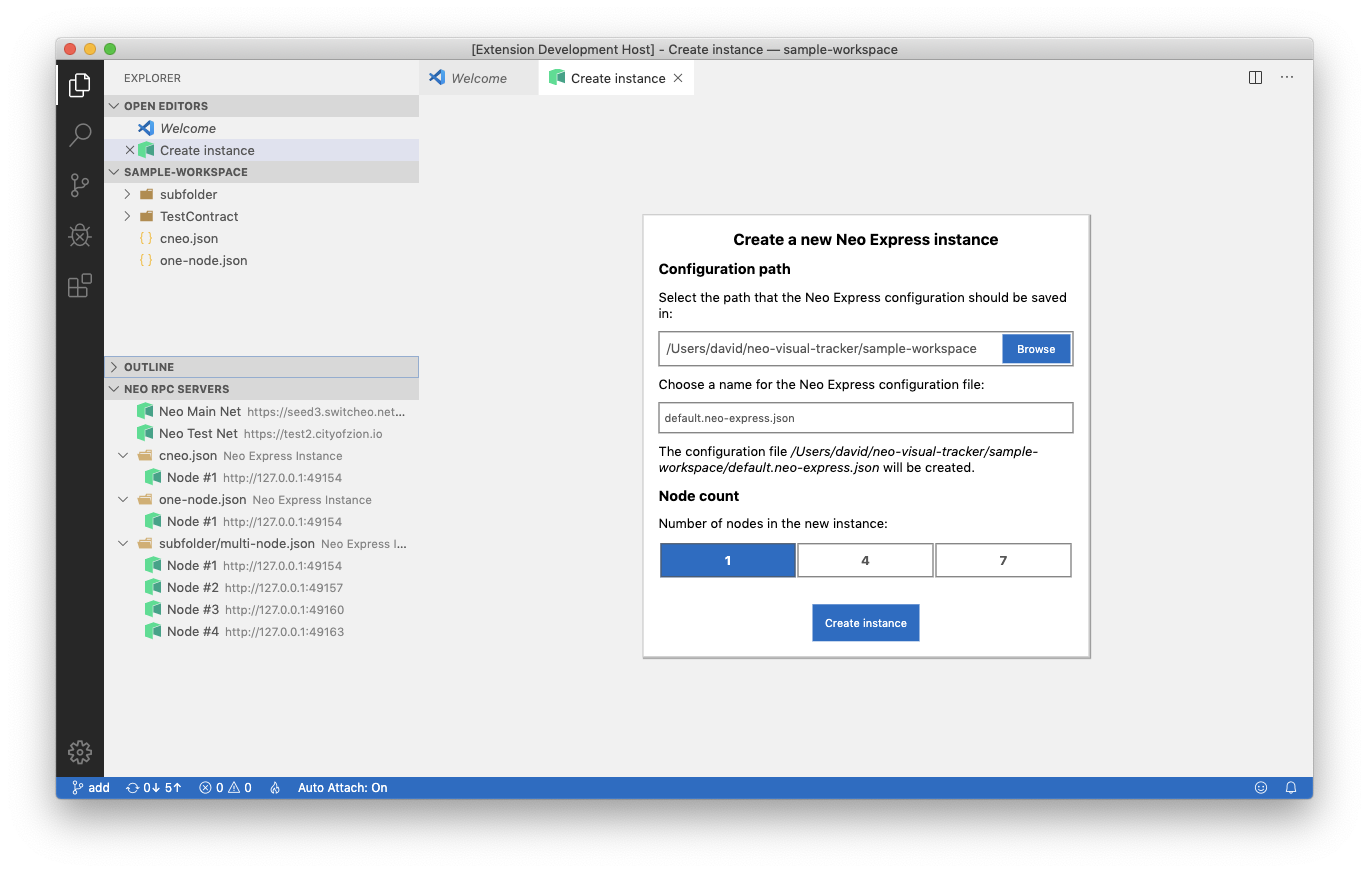
Task: Click VS Code icon beside Welcome in Open Editors
Action: [x=146, y=128]
